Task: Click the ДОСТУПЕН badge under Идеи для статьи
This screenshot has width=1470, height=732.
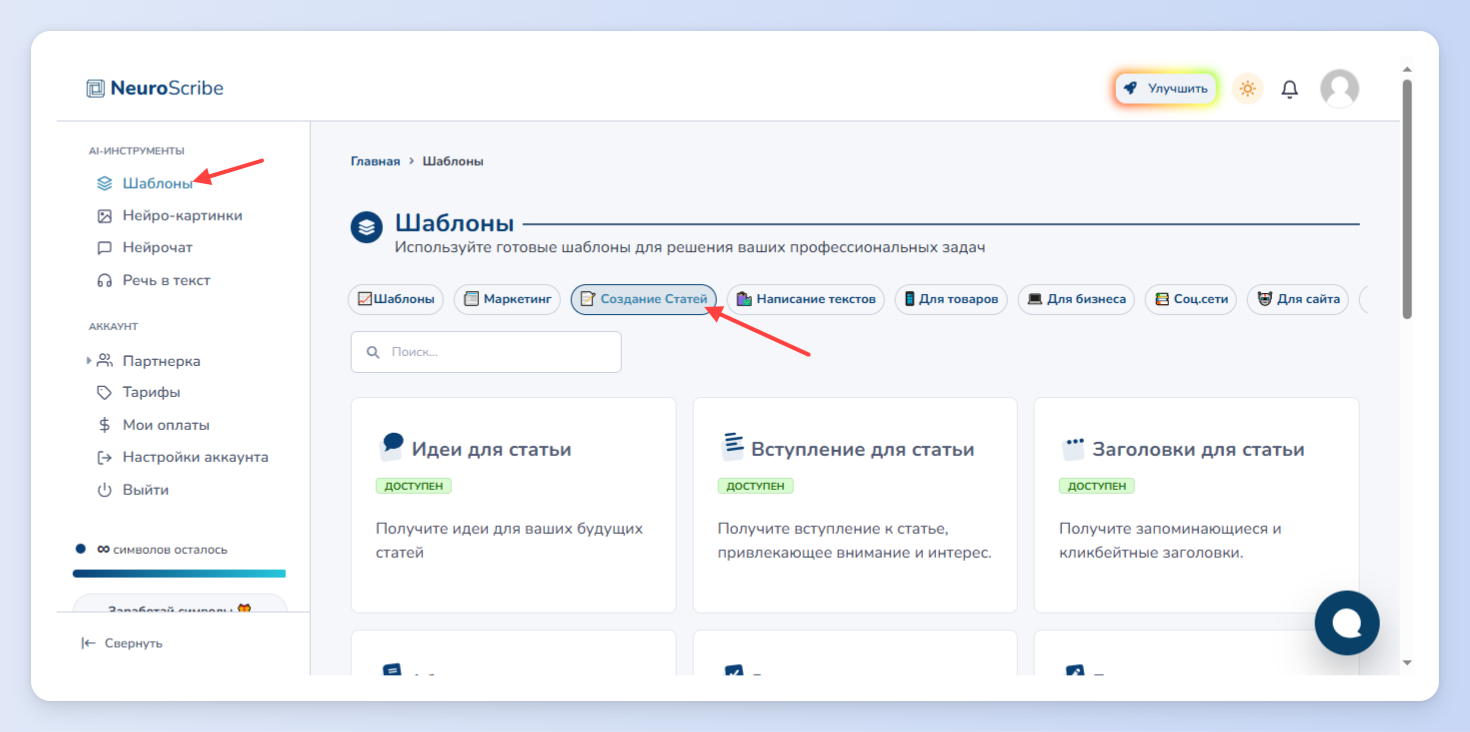Action: pyautogui.click(x=414, y=486)
